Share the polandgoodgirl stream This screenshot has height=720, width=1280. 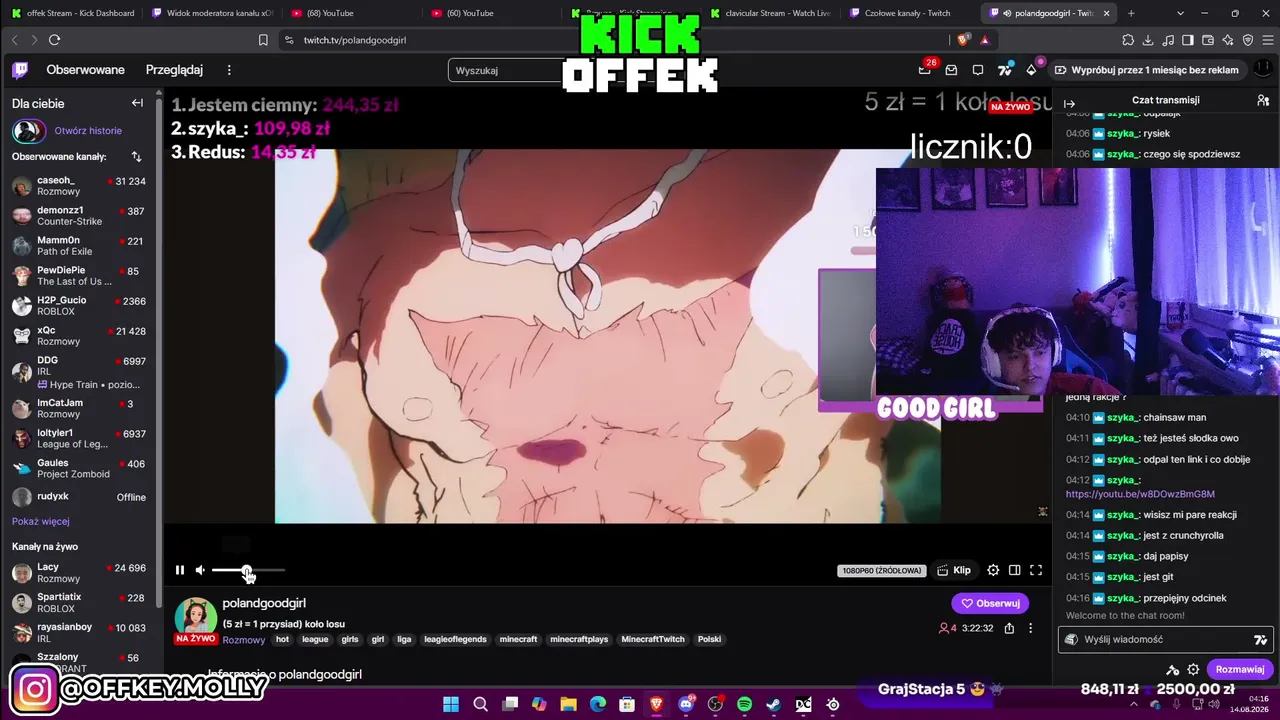click(x=1009, y=628)
